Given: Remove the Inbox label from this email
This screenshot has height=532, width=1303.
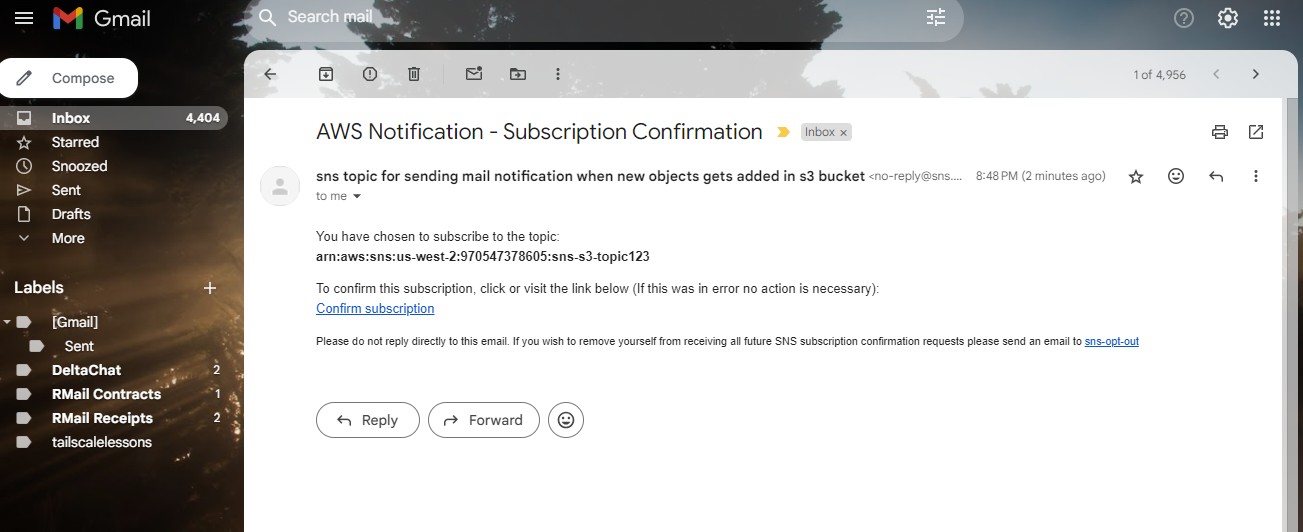Looking at the screenshot, I should (x=843, y=132).
